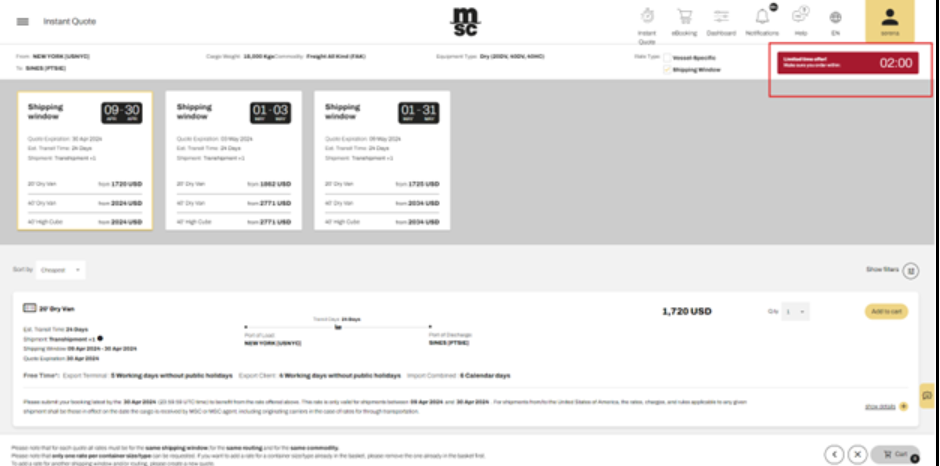The width and height of the screenshot is (940, 466).
Task: Open Instant Quote stopwatch icon
Action: point(647,16)
